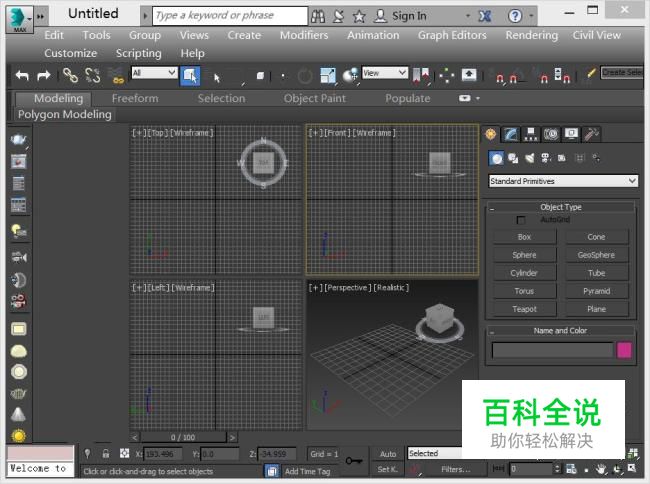650x484 pixels.
Task: Toggle the selection lock icon in status bar
Action: 106,453
